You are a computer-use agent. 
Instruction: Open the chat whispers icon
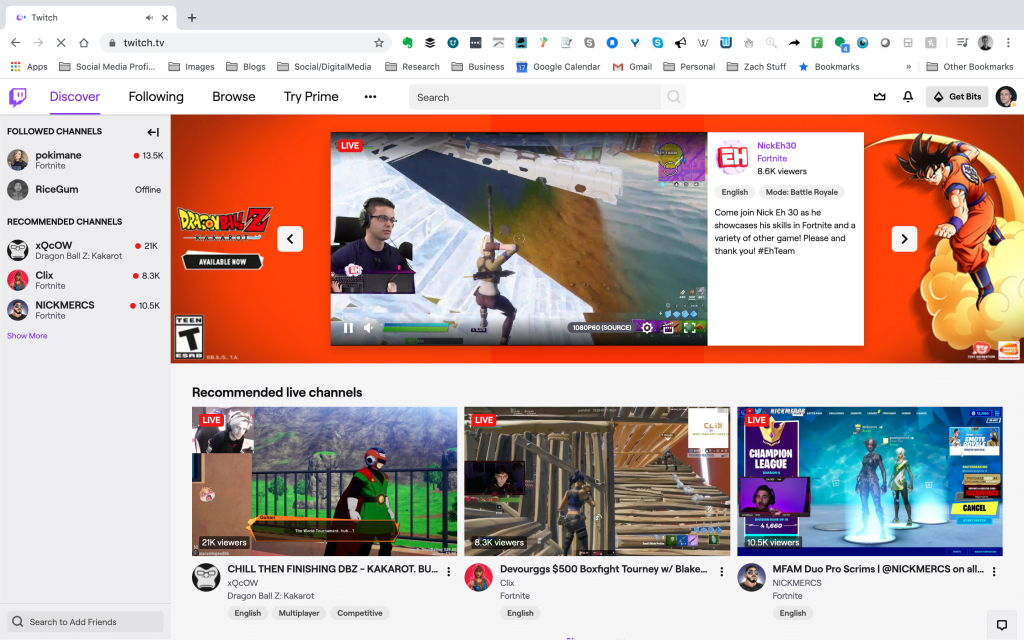coord(1002,624)
